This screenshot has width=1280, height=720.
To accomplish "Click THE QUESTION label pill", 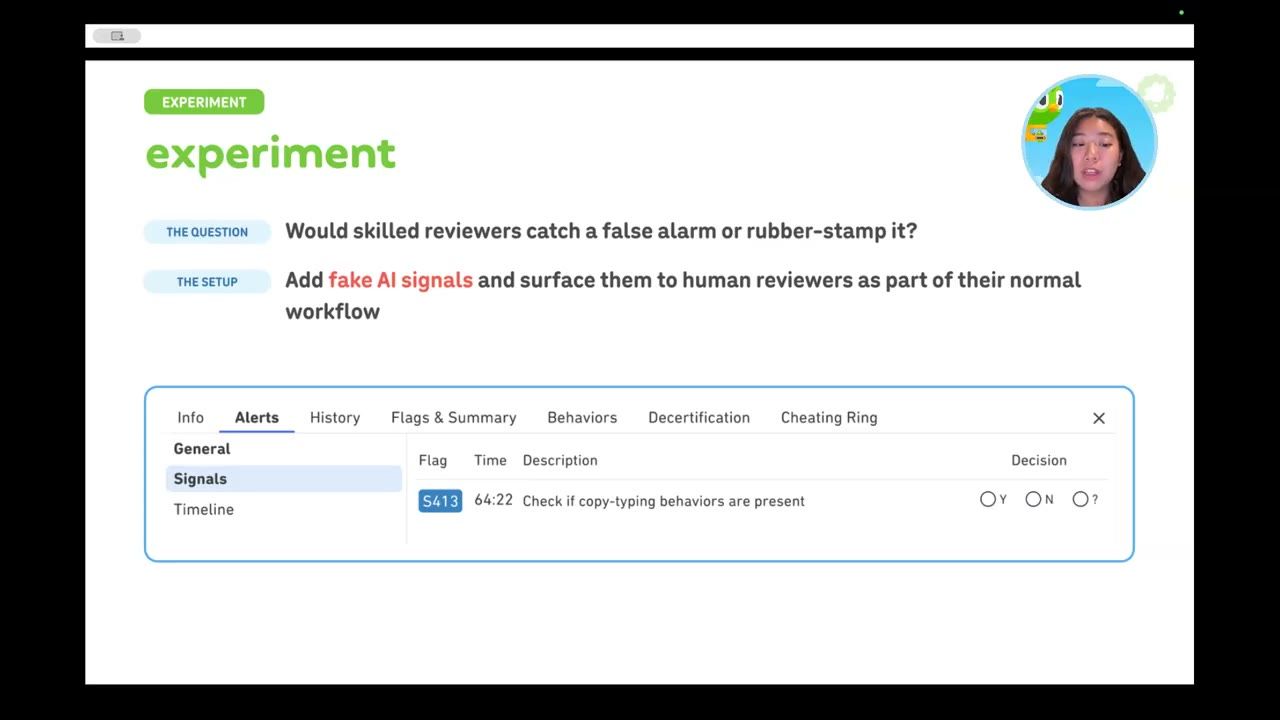I will pos(207,232).
